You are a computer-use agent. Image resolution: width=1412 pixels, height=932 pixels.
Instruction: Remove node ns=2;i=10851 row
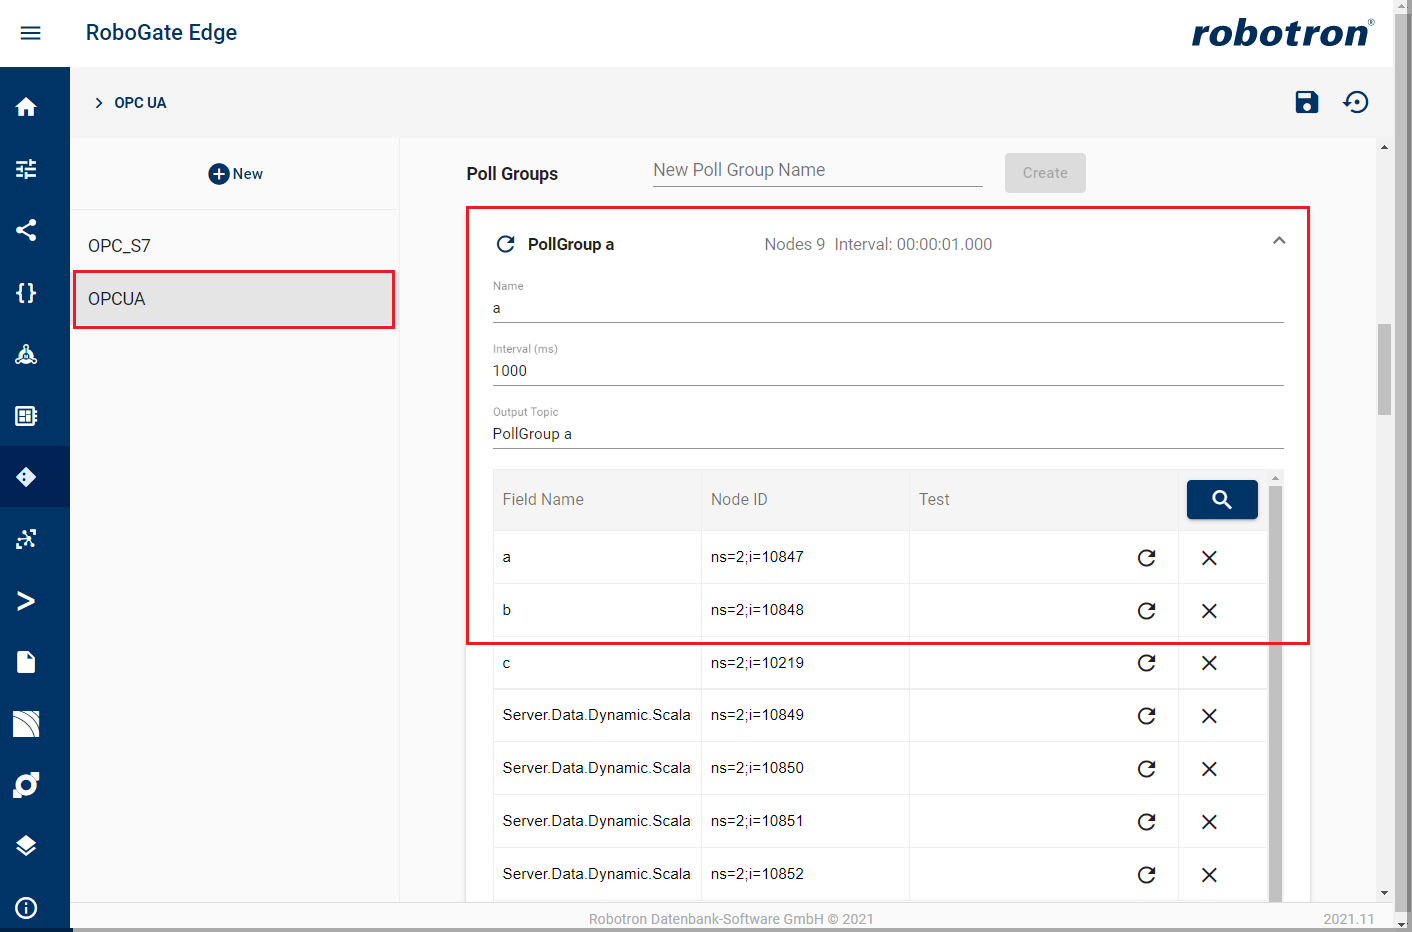pos(1209,822)
